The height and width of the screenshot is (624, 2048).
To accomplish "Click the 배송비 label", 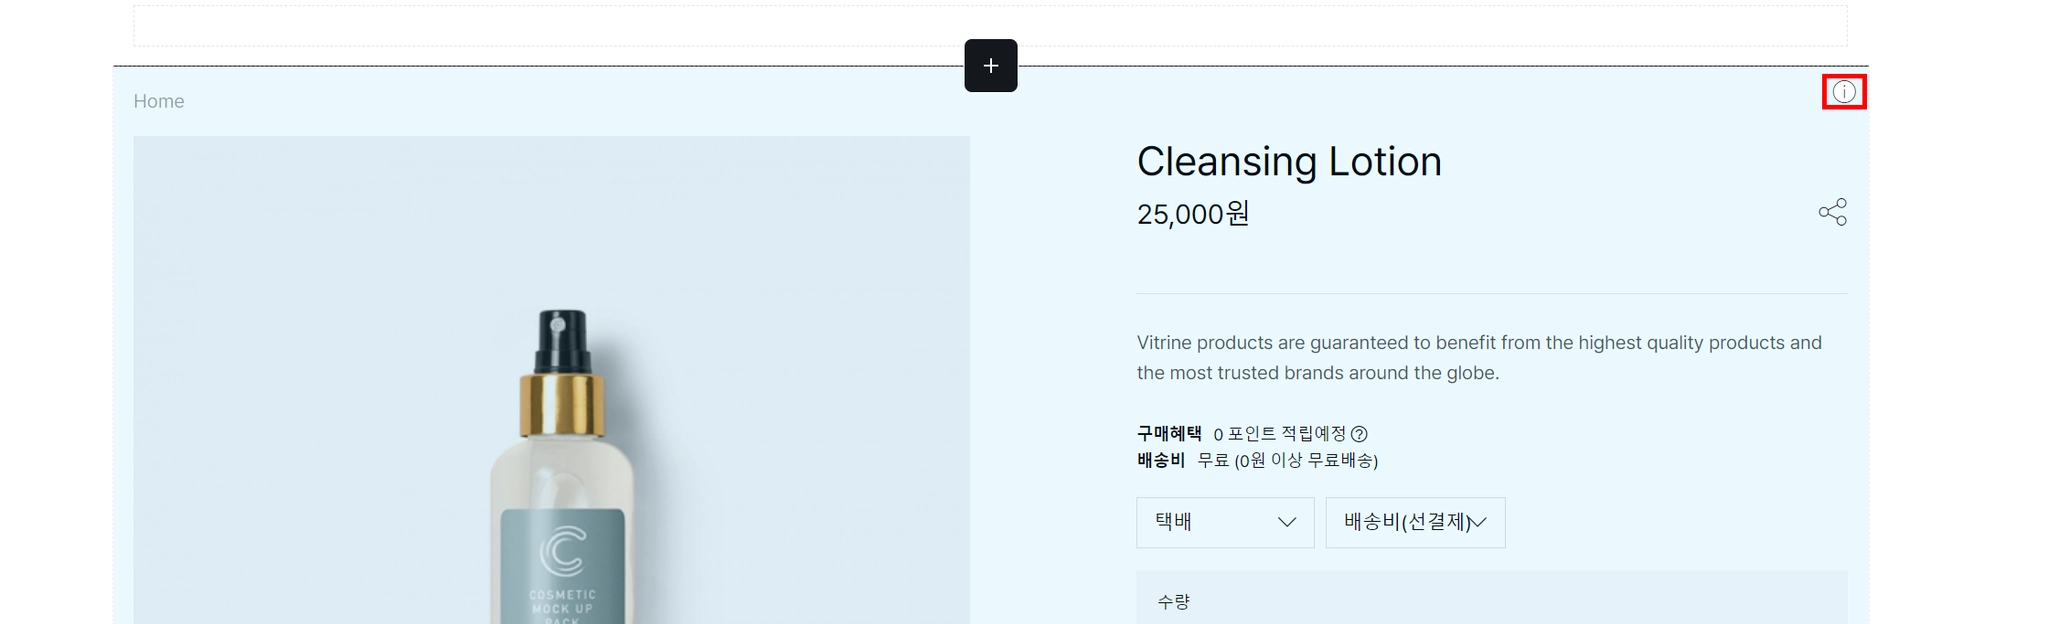I will coord(1161,460).
